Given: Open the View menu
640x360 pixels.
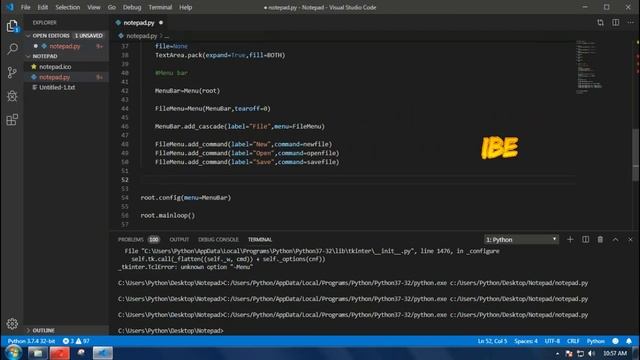Looking at the screenshot, I should [93, 7].
